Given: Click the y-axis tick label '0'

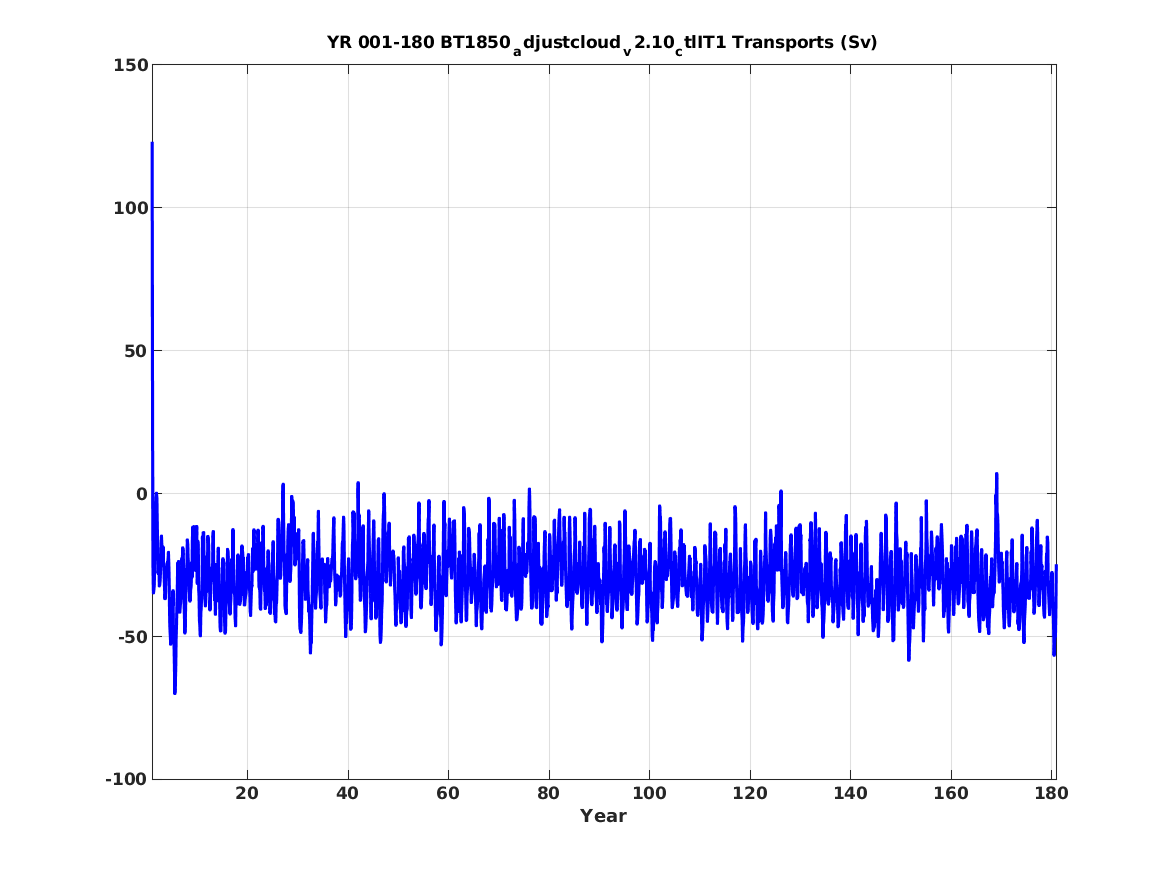Looking at the screenshot, I should tap(142, 494).
